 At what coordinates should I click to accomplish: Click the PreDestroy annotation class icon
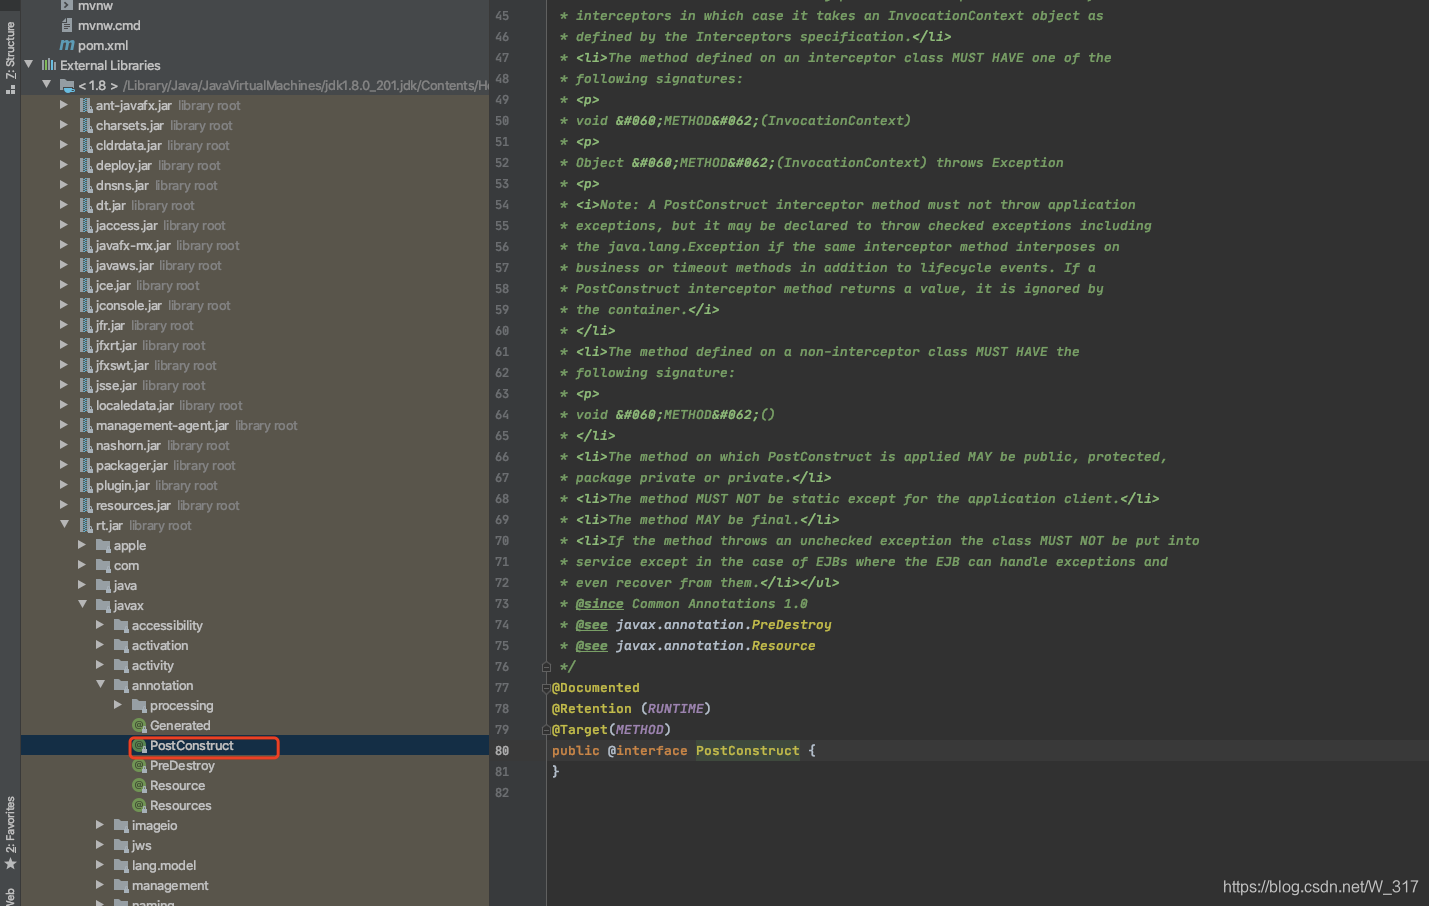pos(140,765)
